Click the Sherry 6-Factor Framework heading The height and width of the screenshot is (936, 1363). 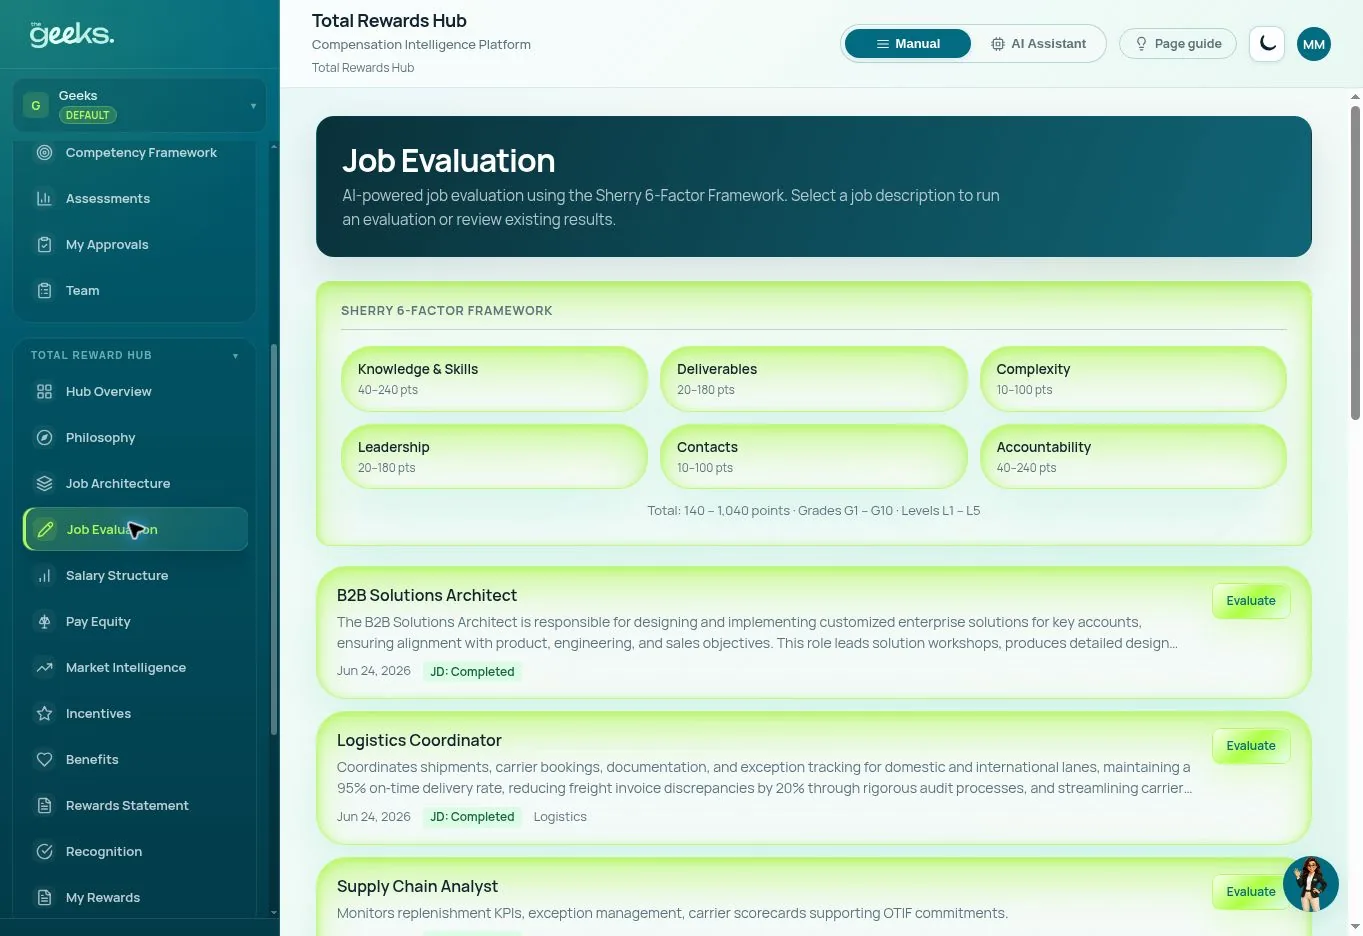tap(446, 311)
